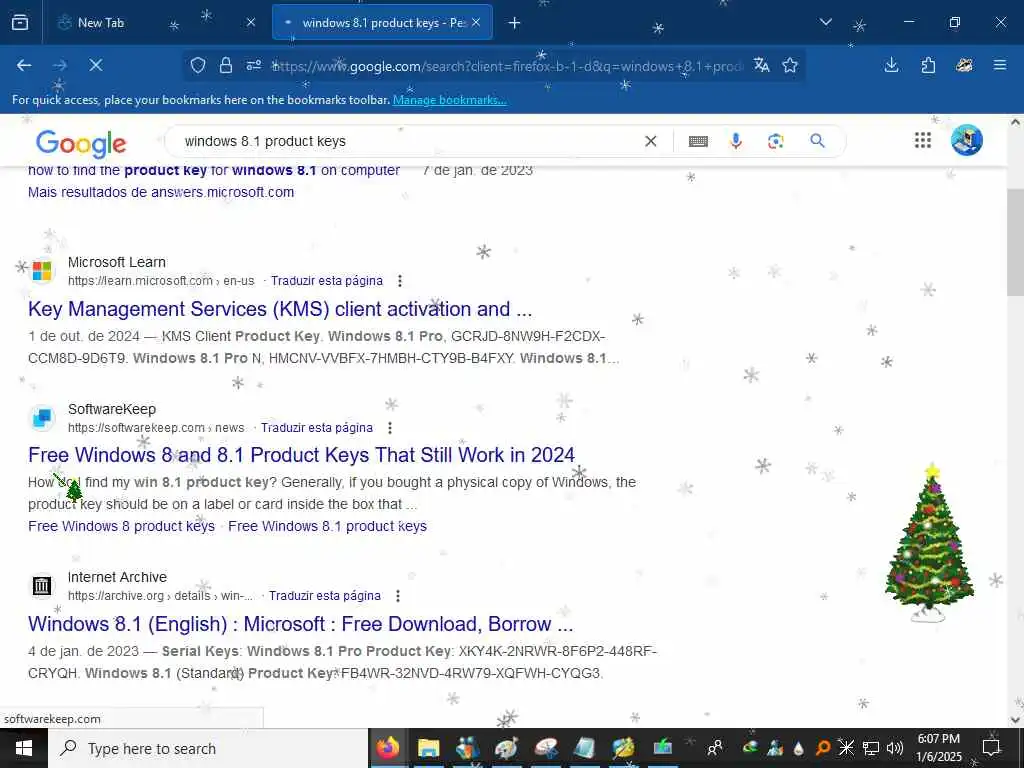Open the Firefox View icon
The height and width of the screenshot is (768, 1024).
click(x=20, y=23)
